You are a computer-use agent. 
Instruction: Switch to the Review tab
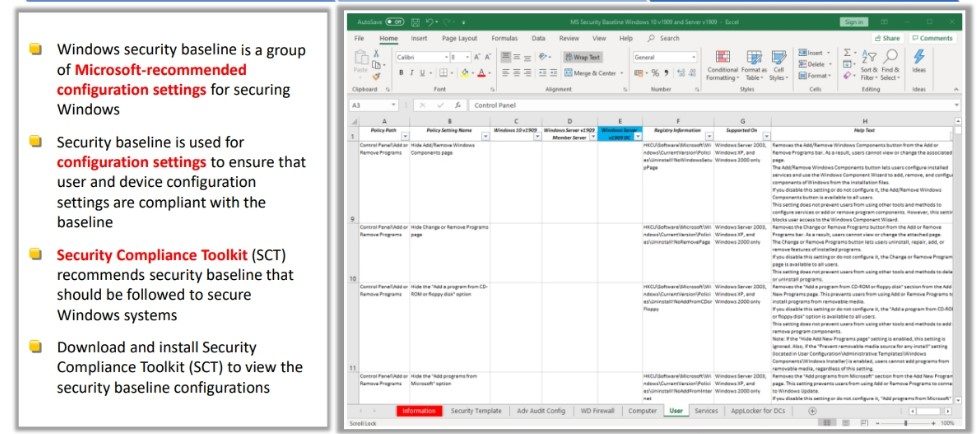(568, 38)
